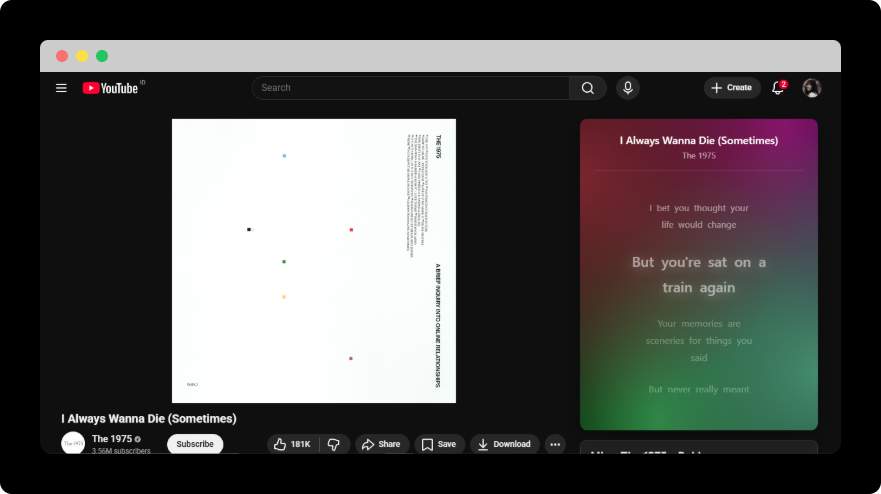
Task: Open the user account avatar menu
Action: click(812, 88)
